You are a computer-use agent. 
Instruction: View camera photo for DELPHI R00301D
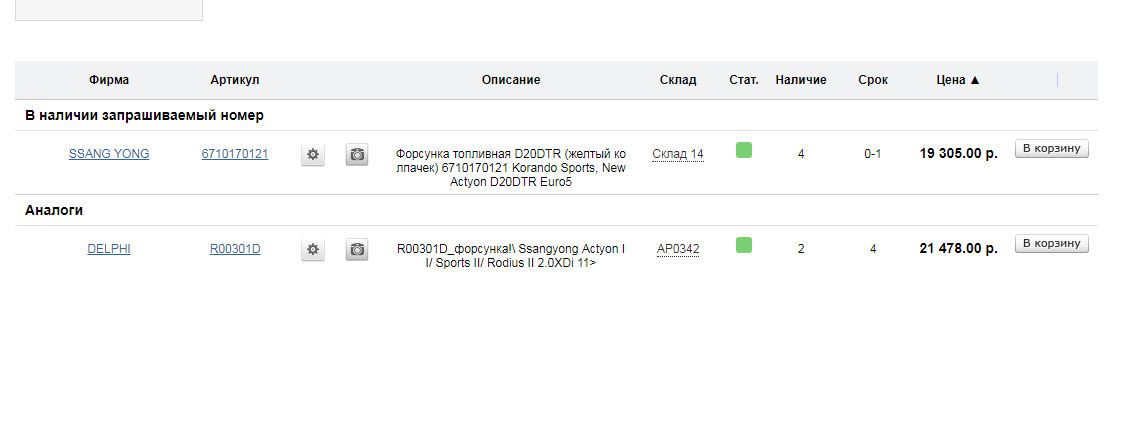(356, 250)
